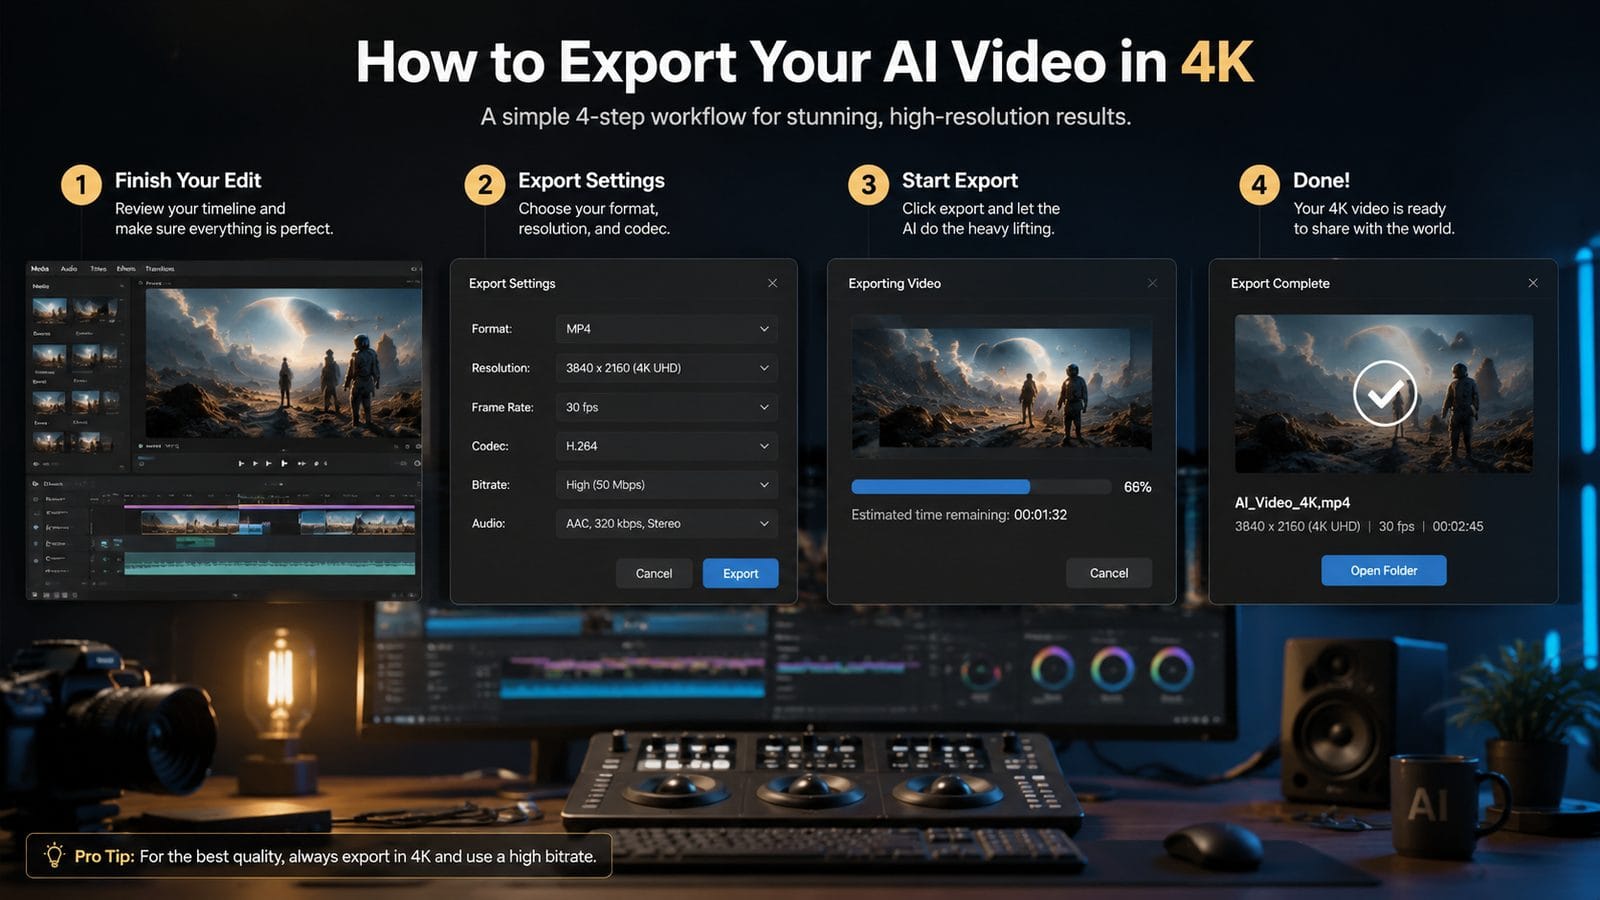The height and width of the screenshot is (900, 1600).
Task: Click the white checkmark circle in Export Complete
Action: (x=1385, y=394)
